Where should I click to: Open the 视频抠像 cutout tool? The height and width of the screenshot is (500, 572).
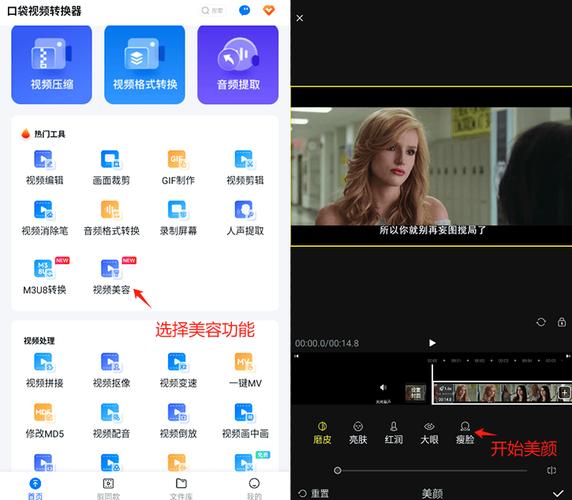click(111, 370)
